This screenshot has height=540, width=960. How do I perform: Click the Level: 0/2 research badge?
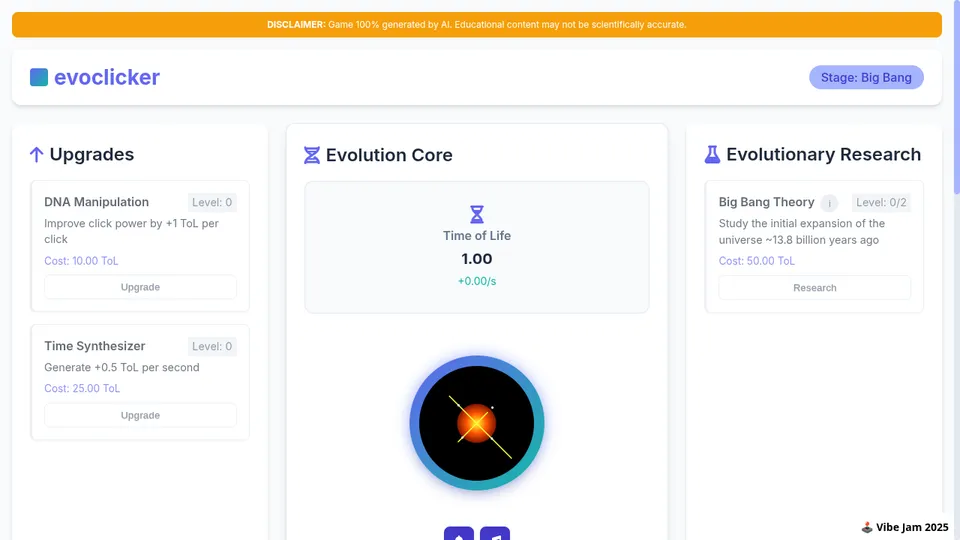(881, 202)
